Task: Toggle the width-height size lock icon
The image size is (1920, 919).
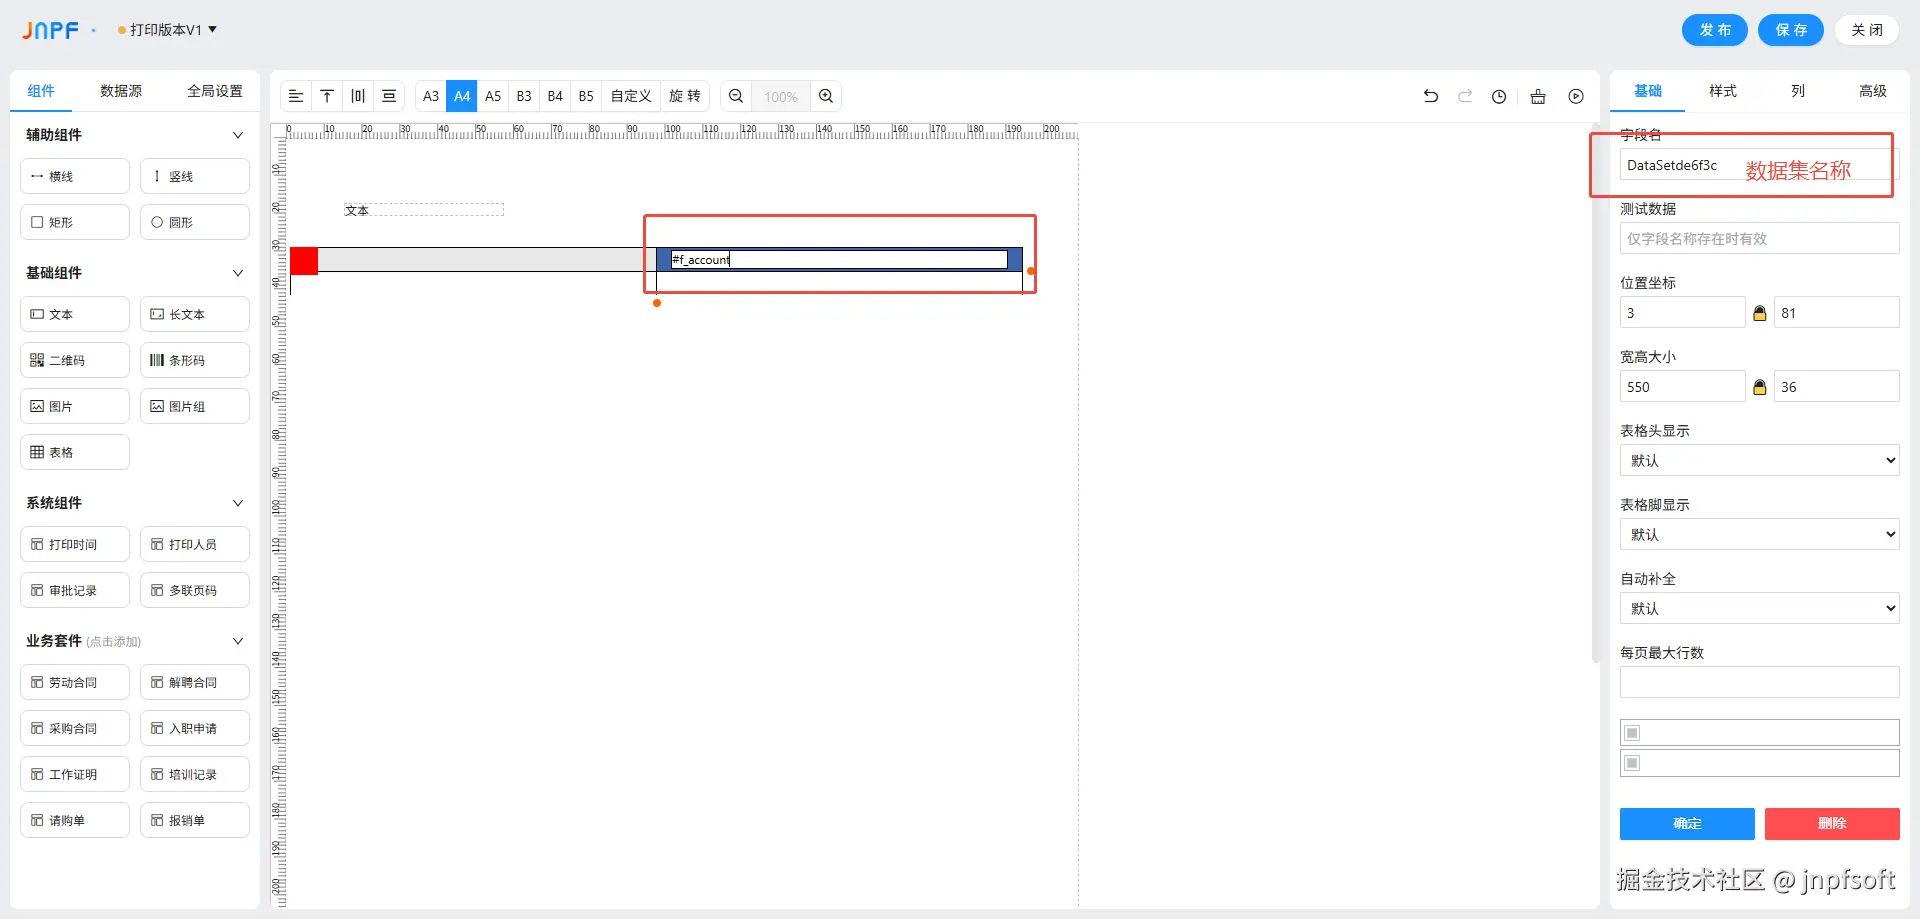Action: click(1760, 387)
